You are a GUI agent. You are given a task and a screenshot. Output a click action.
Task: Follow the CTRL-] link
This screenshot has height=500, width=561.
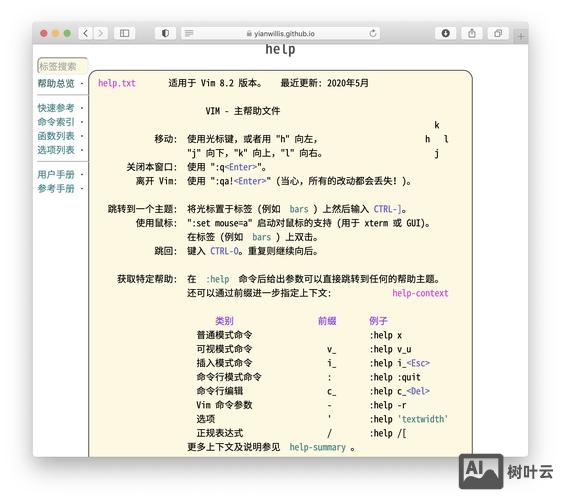point(387,209)
